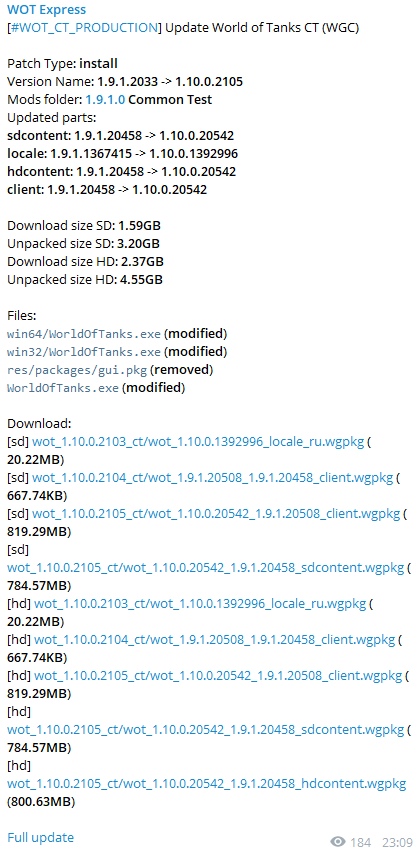The image size is (420, 851).
Task: Select root WorldOfTanks.exe modified entry
Action: click(96, 388)
